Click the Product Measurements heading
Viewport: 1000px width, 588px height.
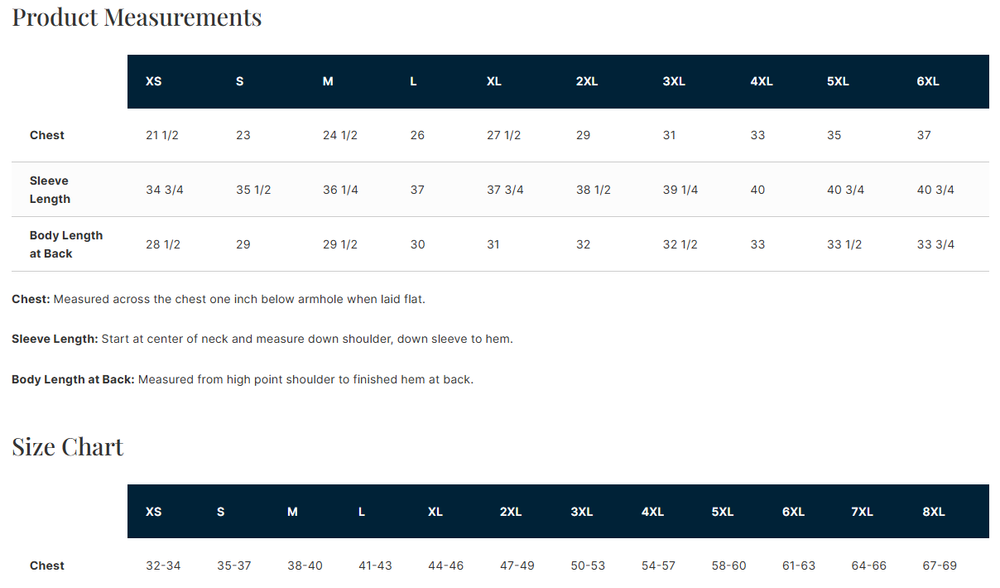(137, 17)
